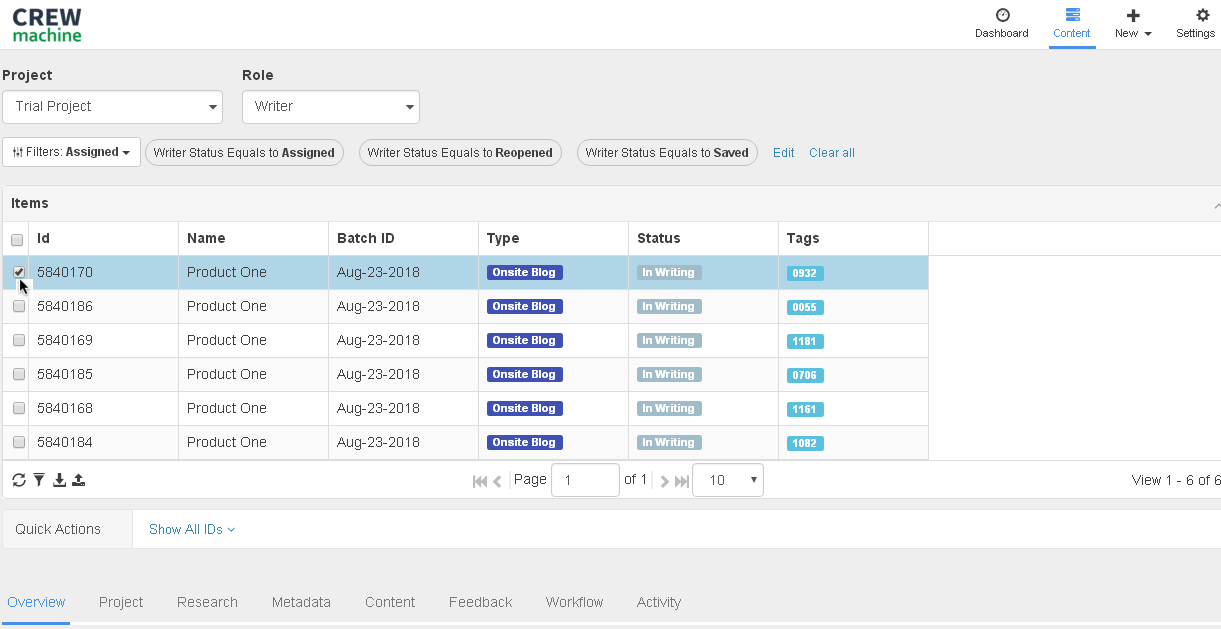Viewport: 1221px width, 629px height.
Task: Check the row 5840169 checkbox
Action: [x=19, y=340]
